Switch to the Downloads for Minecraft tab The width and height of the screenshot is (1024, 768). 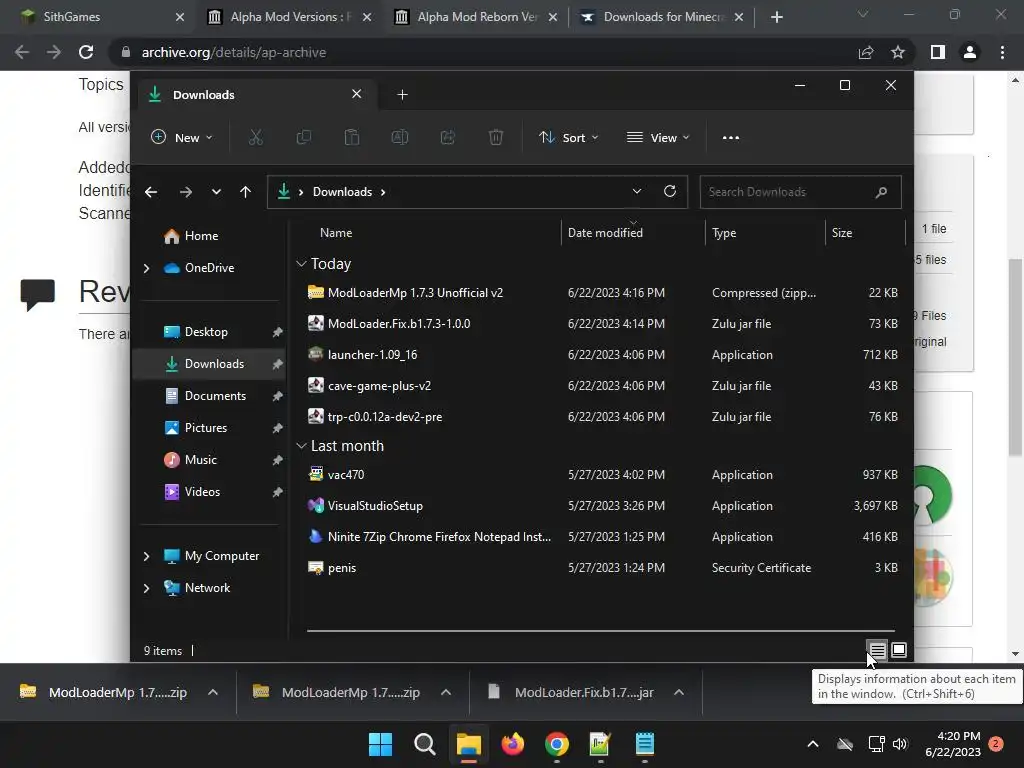[x=664, y=17]
